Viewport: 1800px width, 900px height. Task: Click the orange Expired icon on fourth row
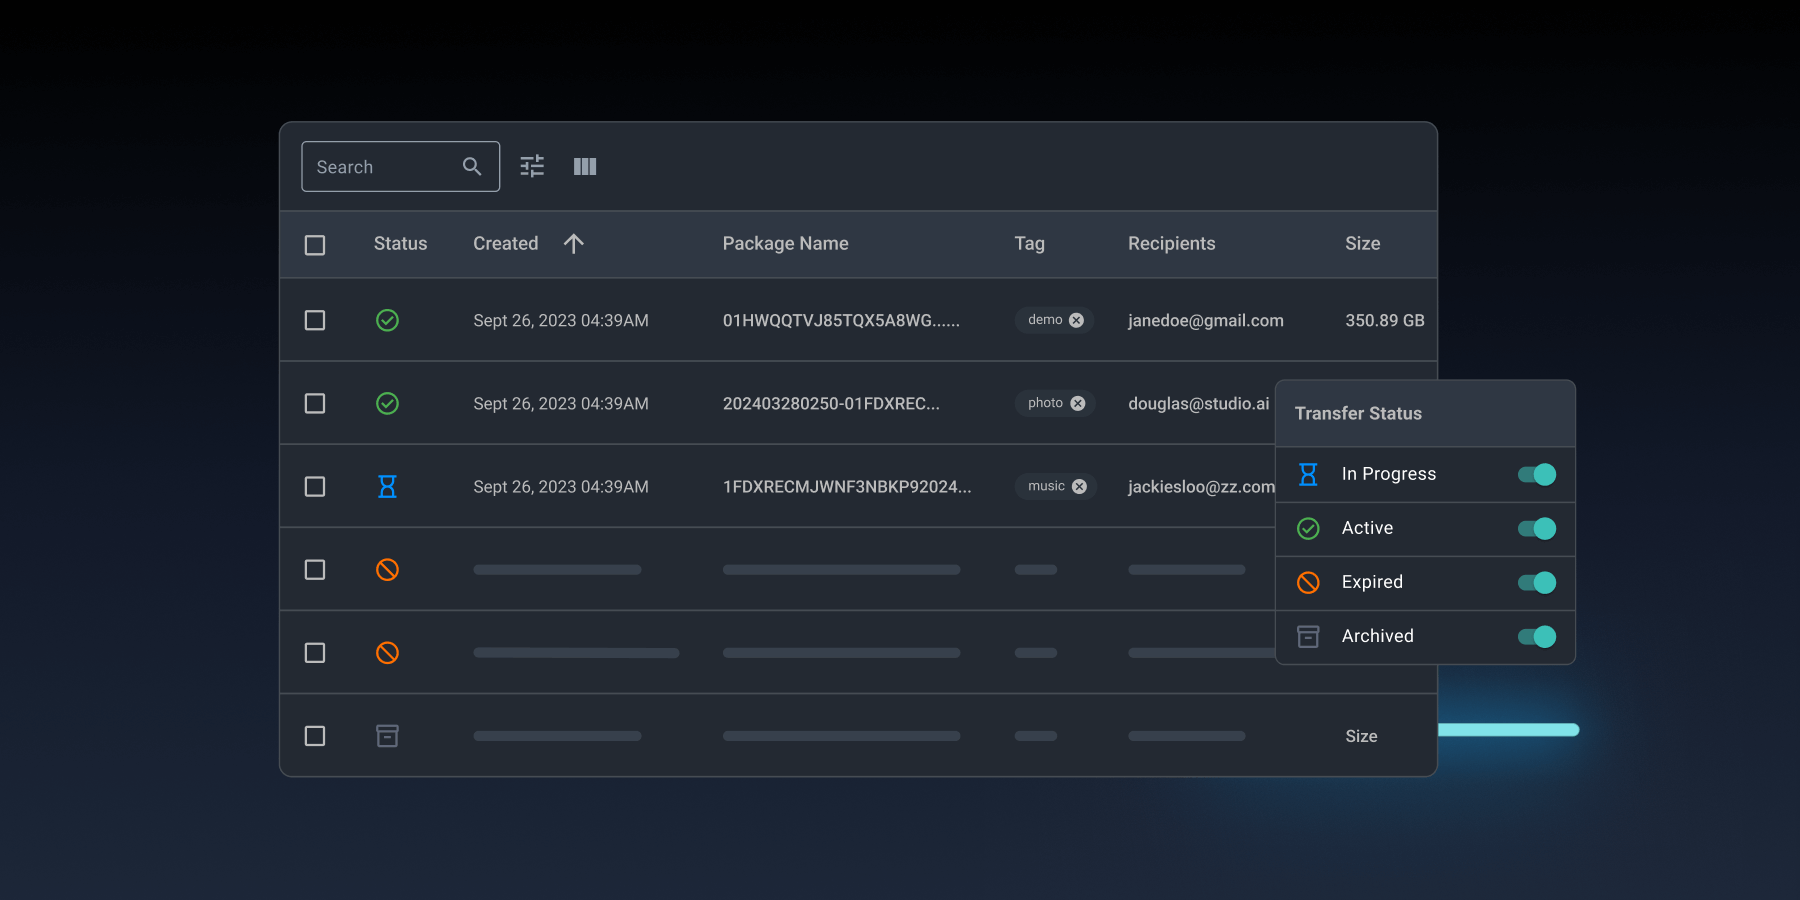387,569
